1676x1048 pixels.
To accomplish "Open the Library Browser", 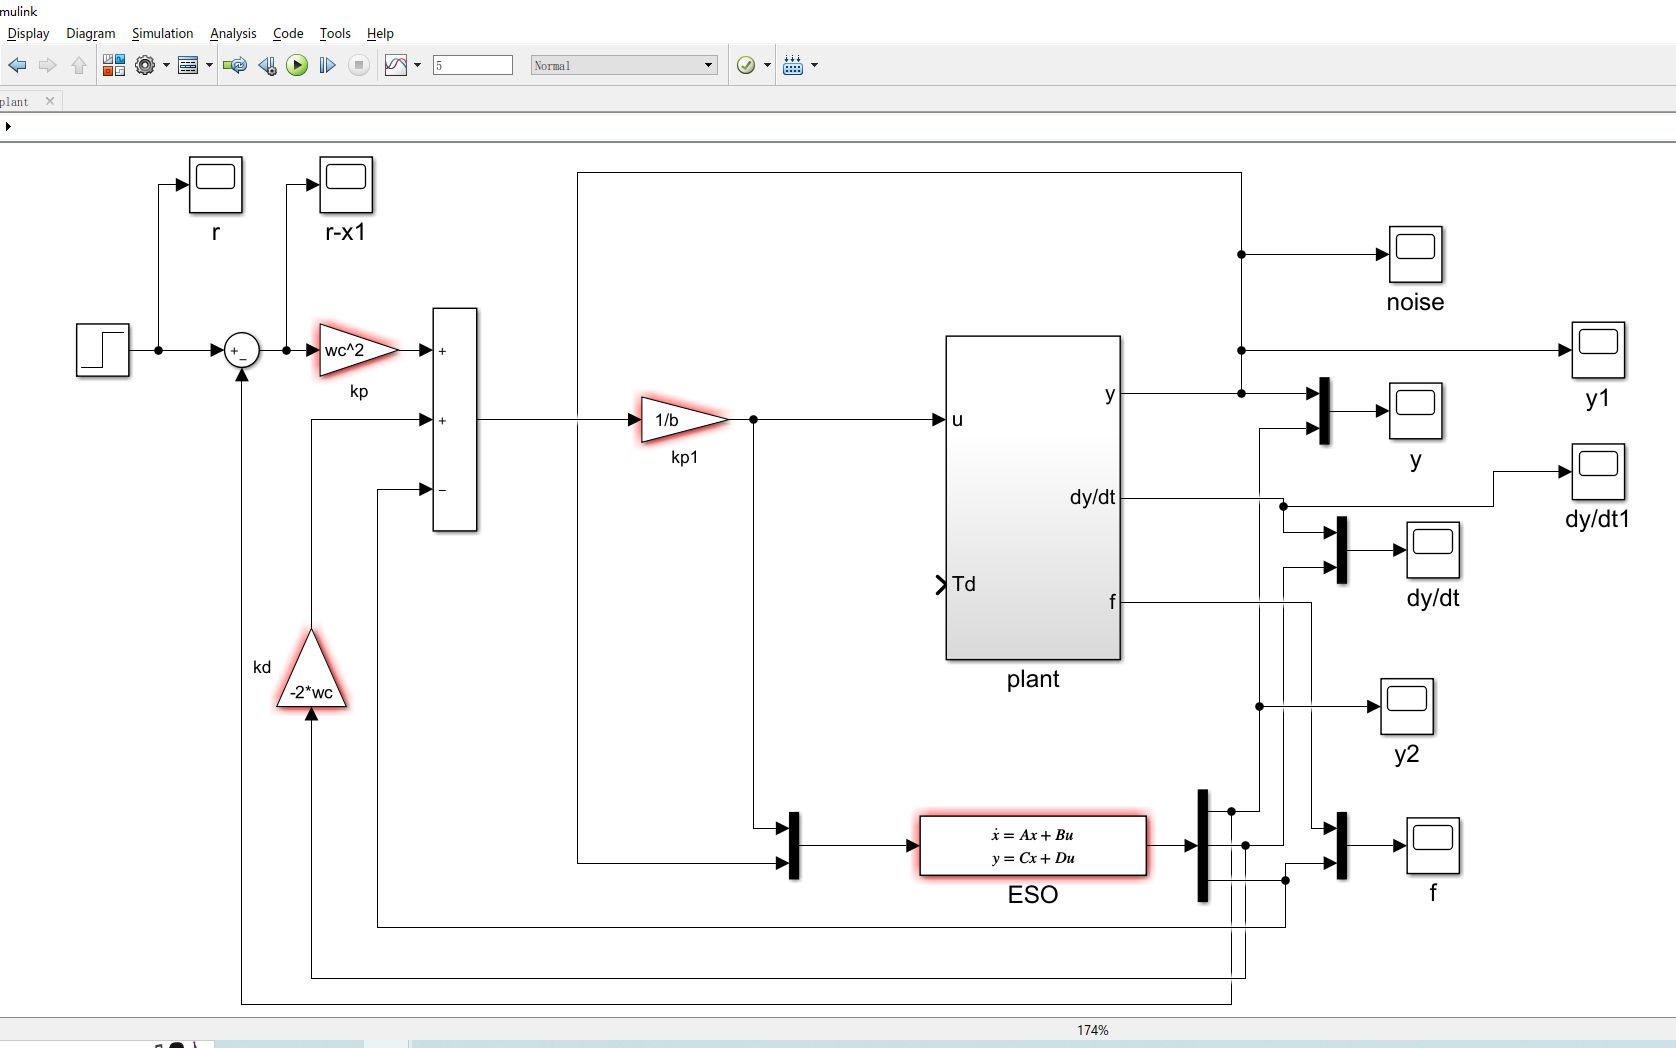I will 114,65.
